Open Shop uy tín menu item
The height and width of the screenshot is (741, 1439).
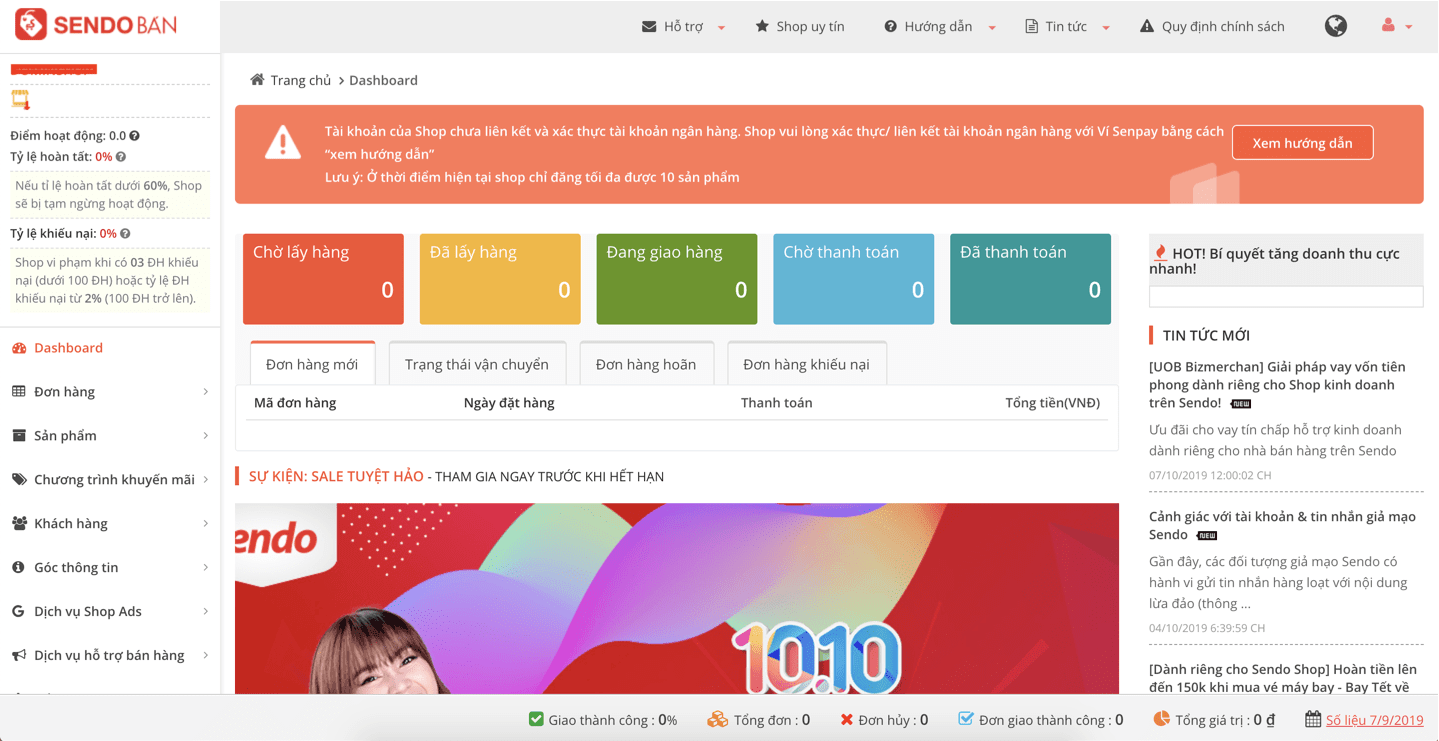(800, 26)
